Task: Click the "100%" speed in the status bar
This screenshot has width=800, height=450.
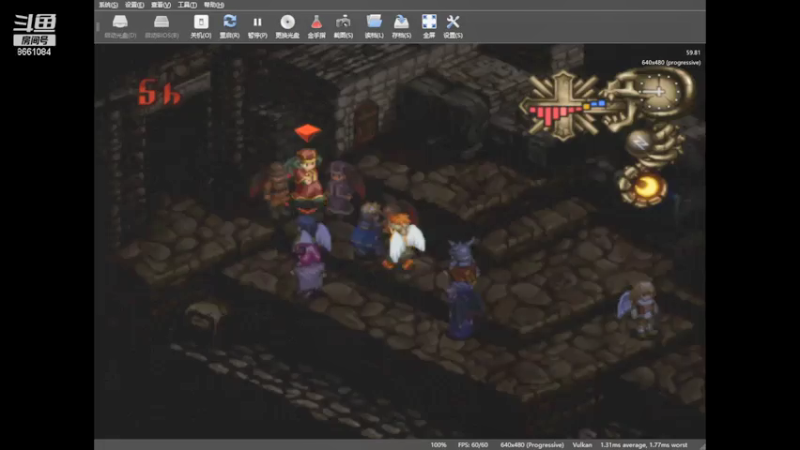Action: point(438,445)
